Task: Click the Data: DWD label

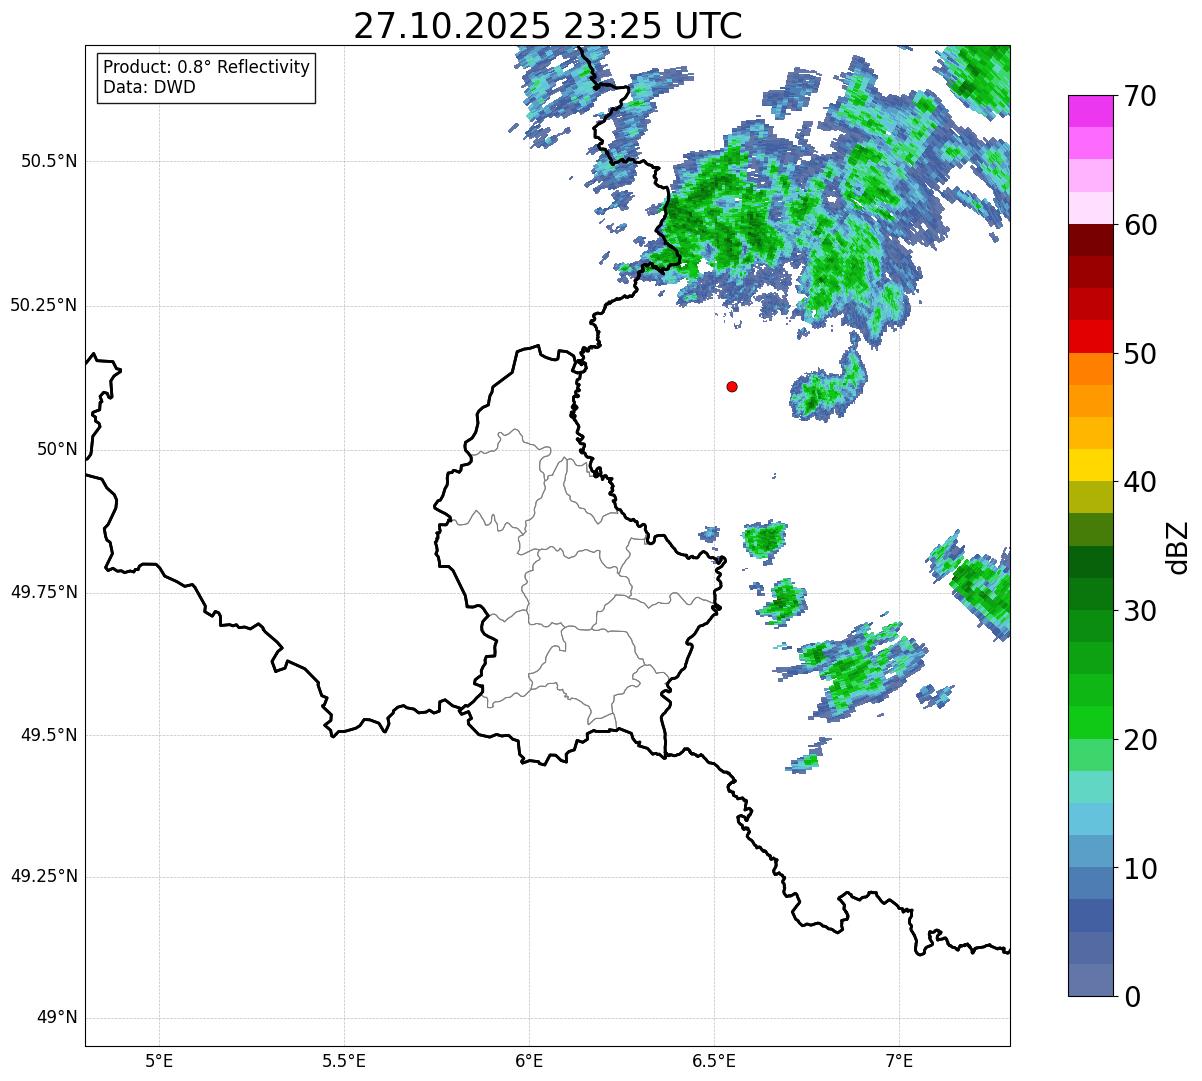Action: (x=149, y=87)
